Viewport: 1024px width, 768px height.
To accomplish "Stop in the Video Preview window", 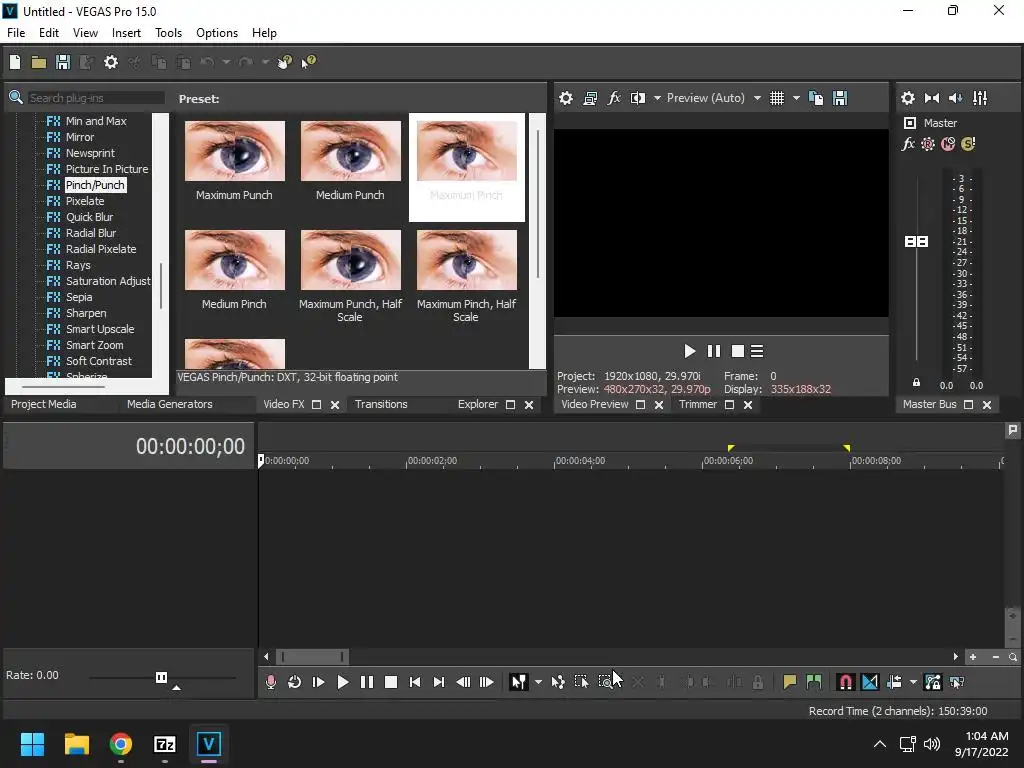I will point(738,351).
